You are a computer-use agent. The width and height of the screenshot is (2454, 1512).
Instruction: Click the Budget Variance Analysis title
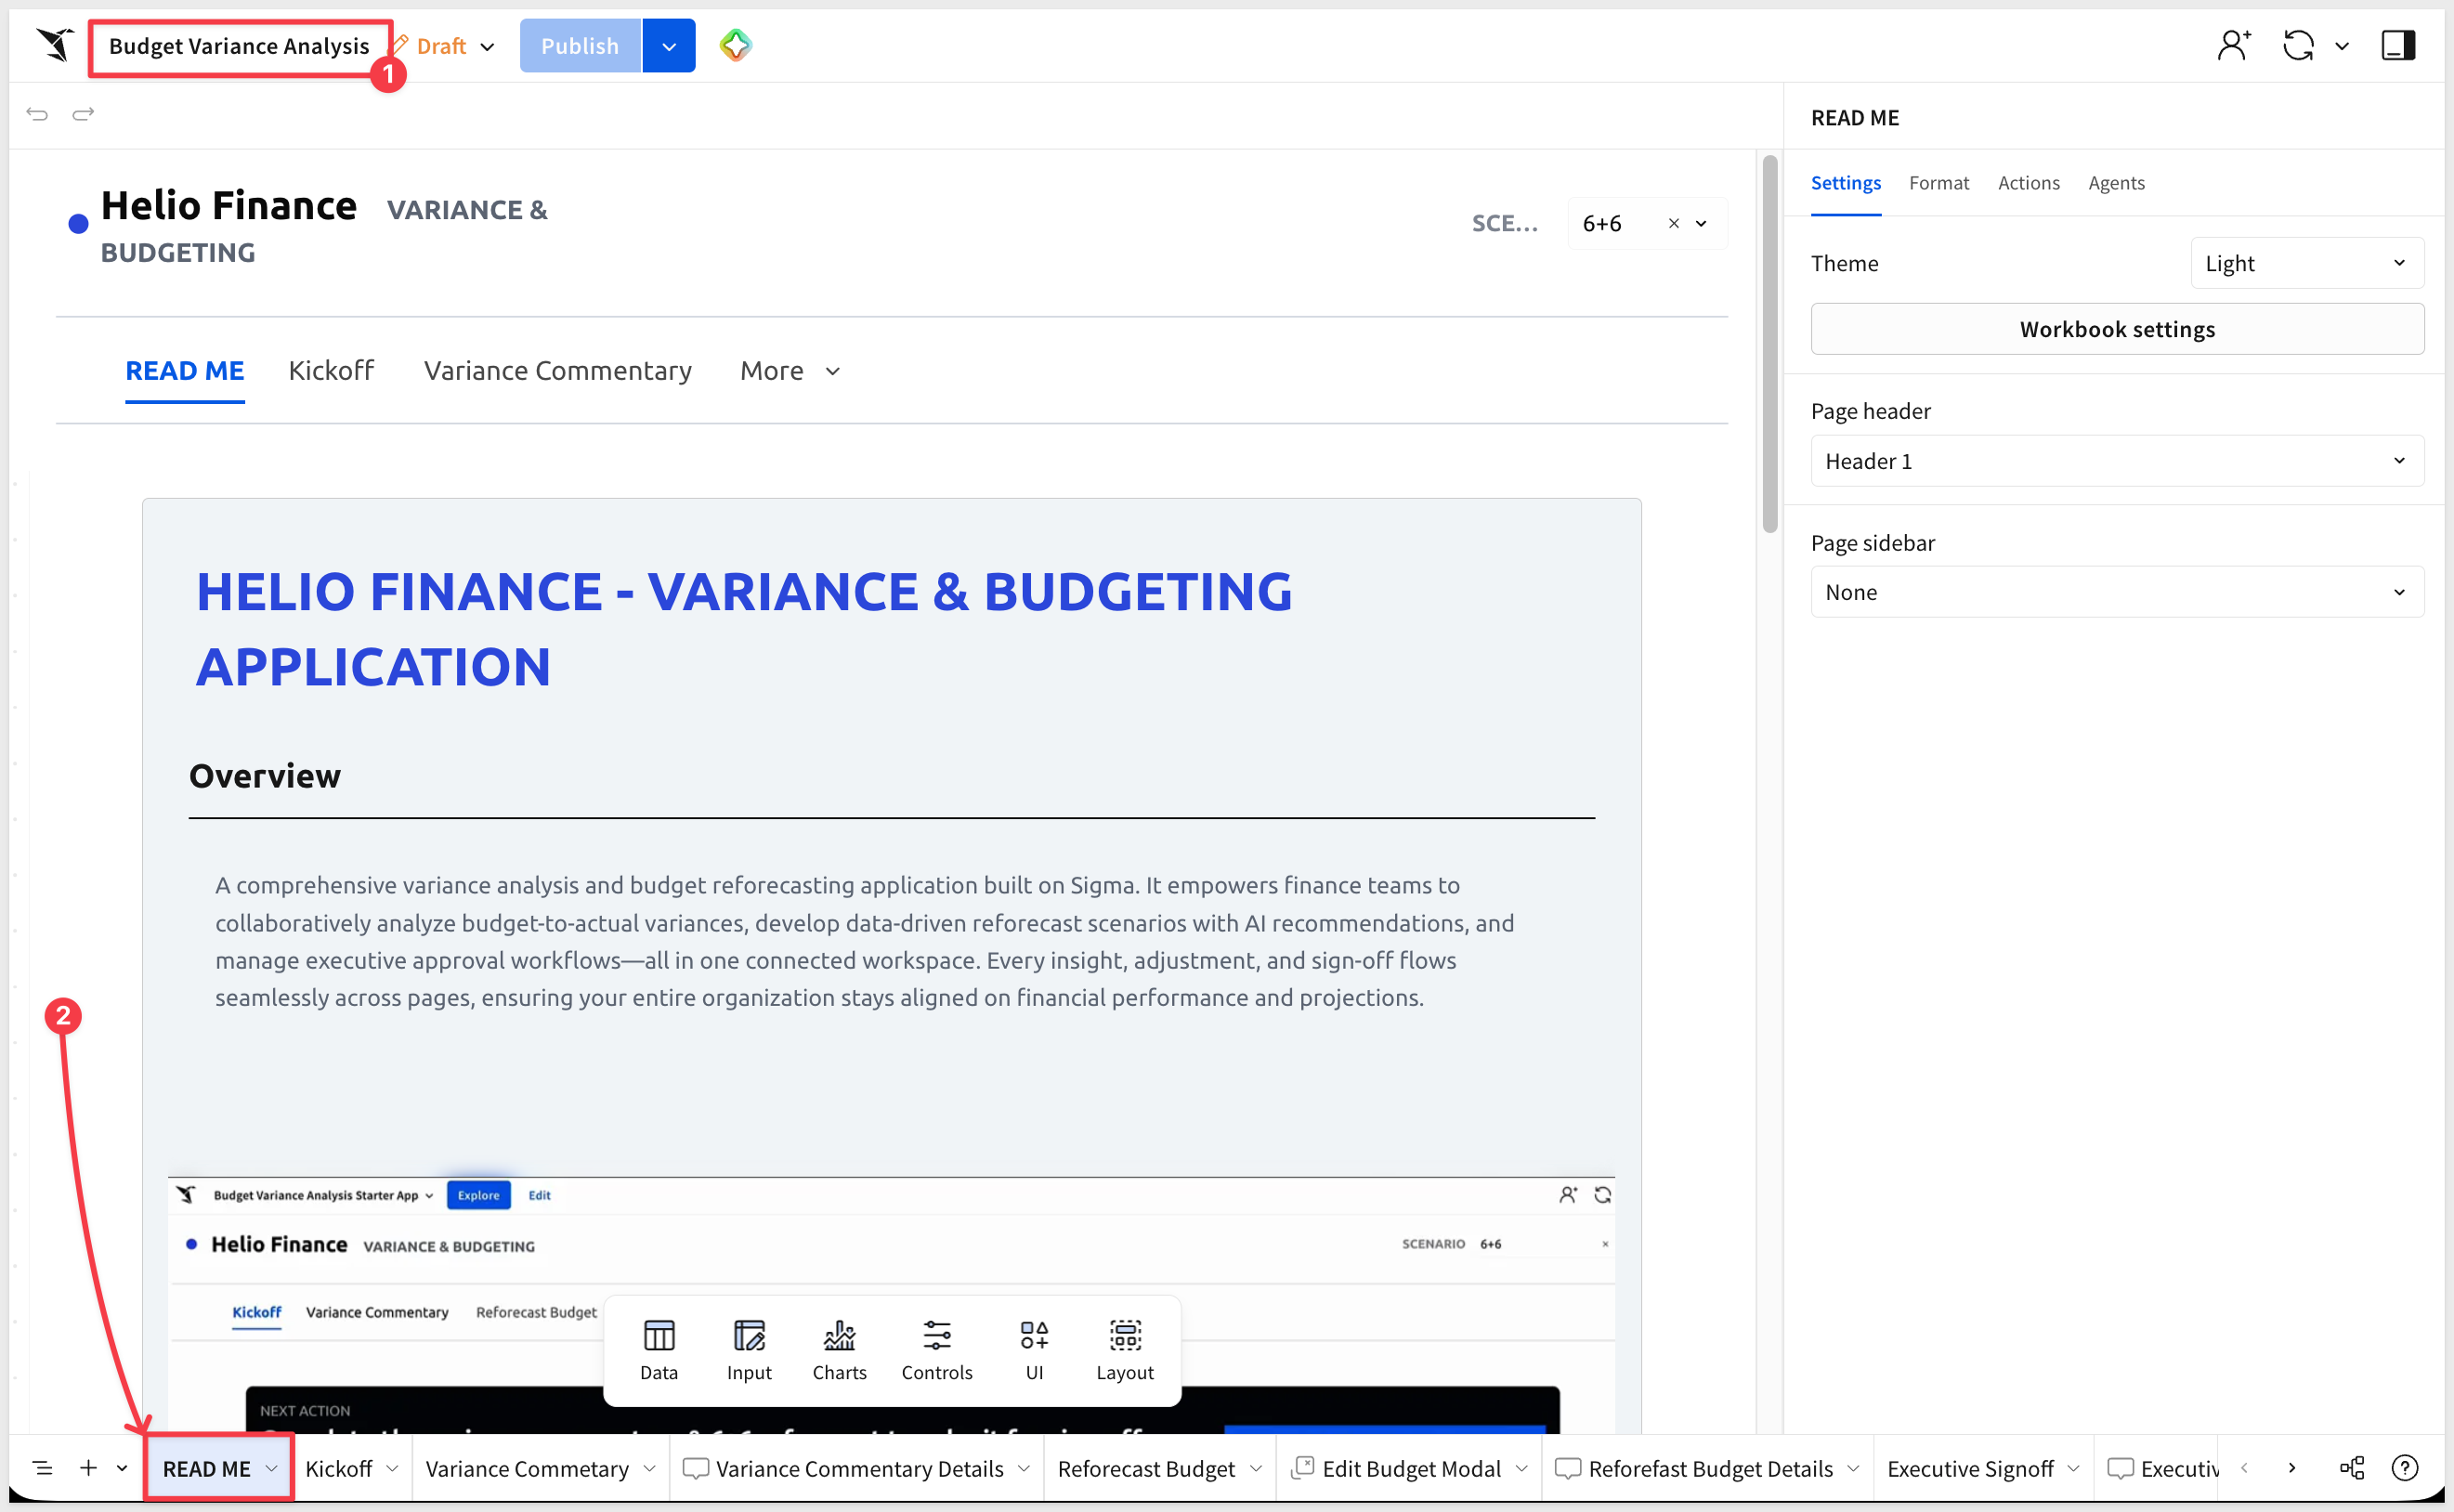click(239, 46)
